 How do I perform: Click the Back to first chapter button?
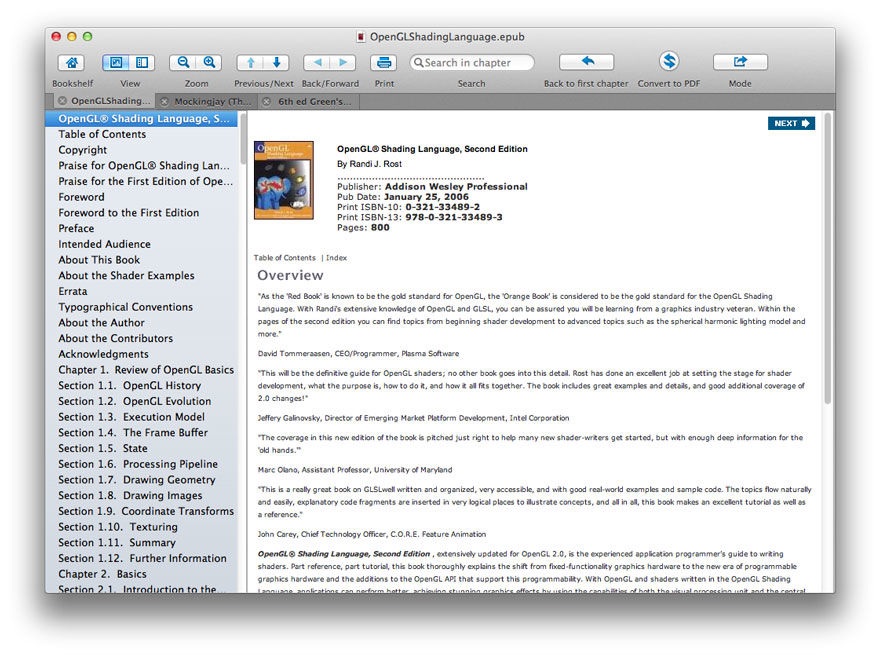(x=586, y=62)
